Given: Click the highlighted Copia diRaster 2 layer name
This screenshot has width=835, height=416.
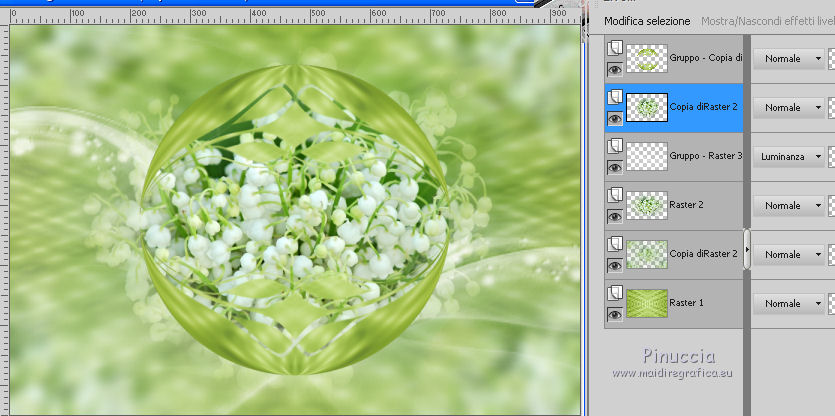Looking at the screenshot, I should (x=703, y=107).
